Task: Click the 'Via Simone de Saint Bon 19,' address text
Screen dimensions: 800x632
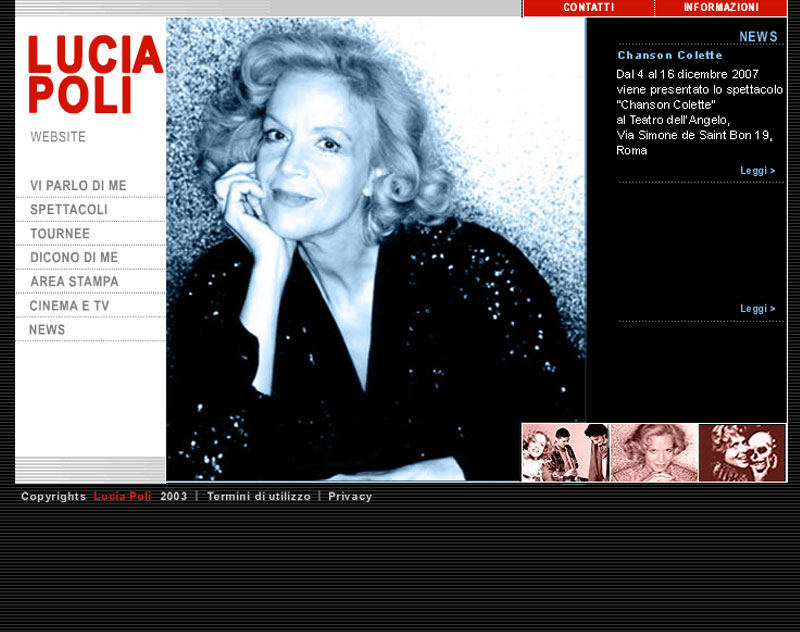Action: click(x=694, y=135)
